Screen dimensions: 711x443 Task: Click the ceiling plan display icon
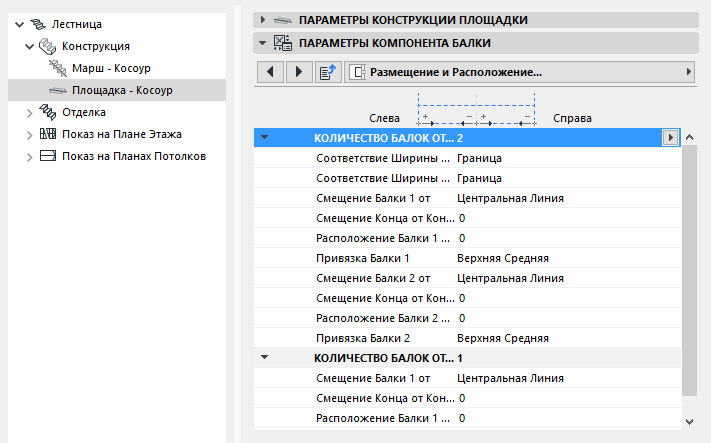(48, 156)
